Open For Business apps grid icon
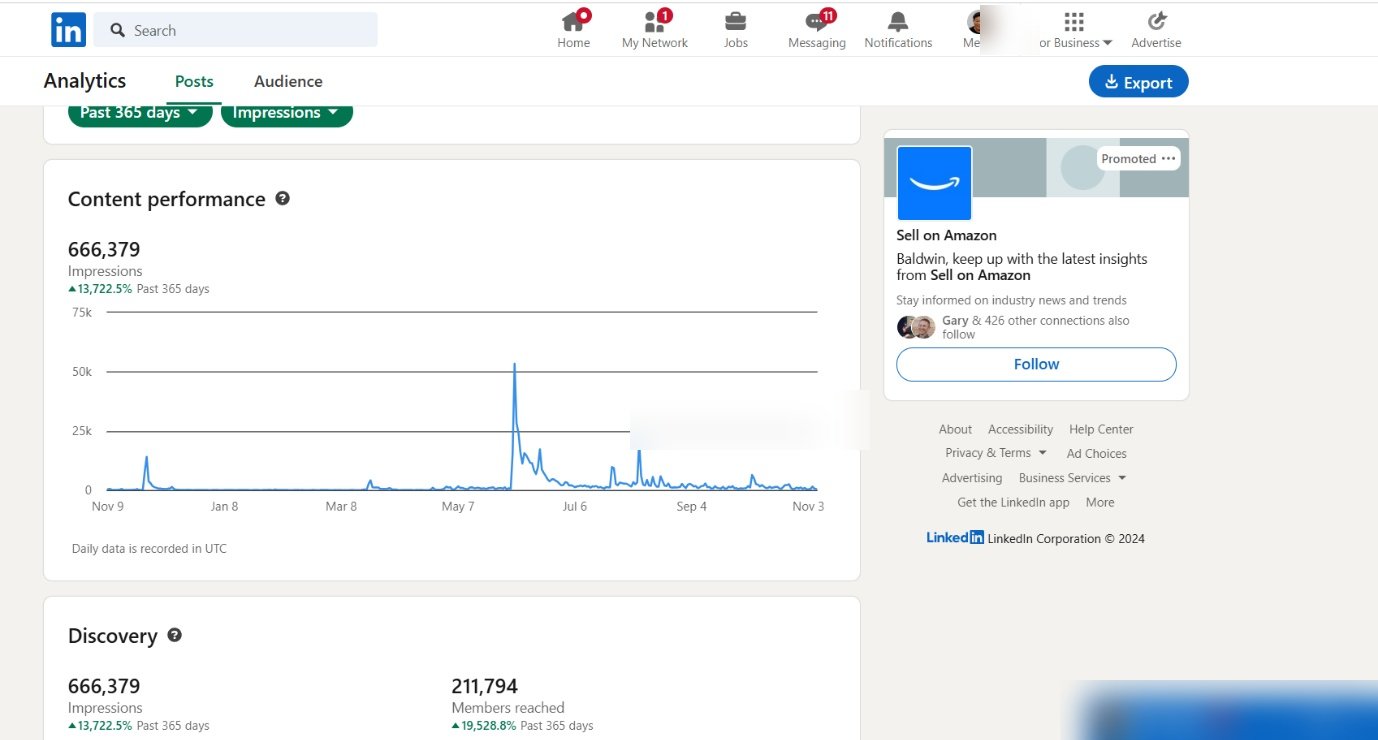Viewport: 1378px width, 740px height. click(x=1074, y=21)
